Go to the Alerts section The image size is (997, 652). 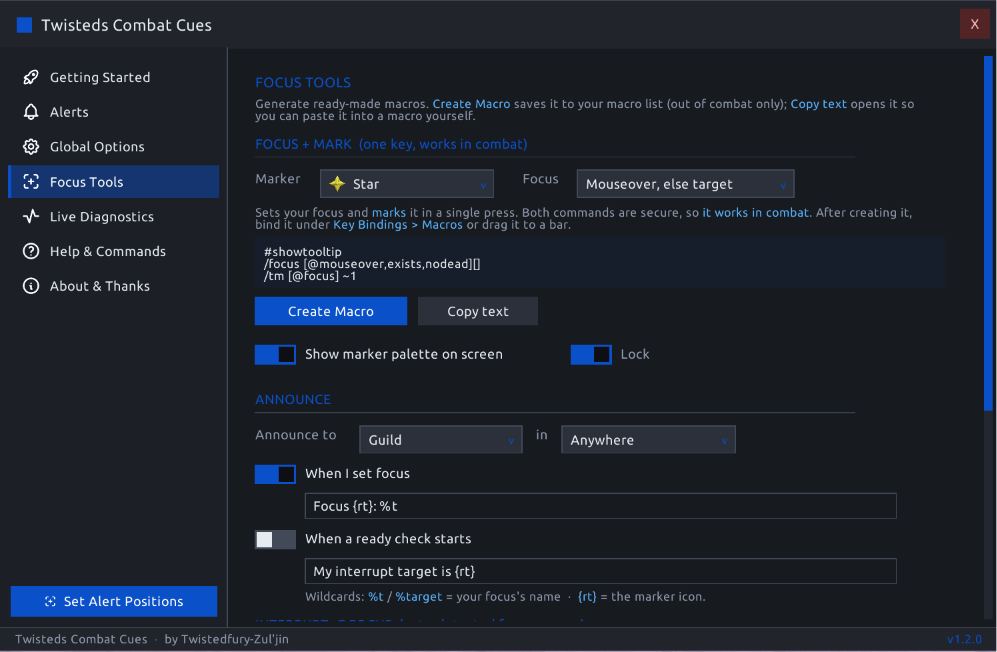pos(114,112)
